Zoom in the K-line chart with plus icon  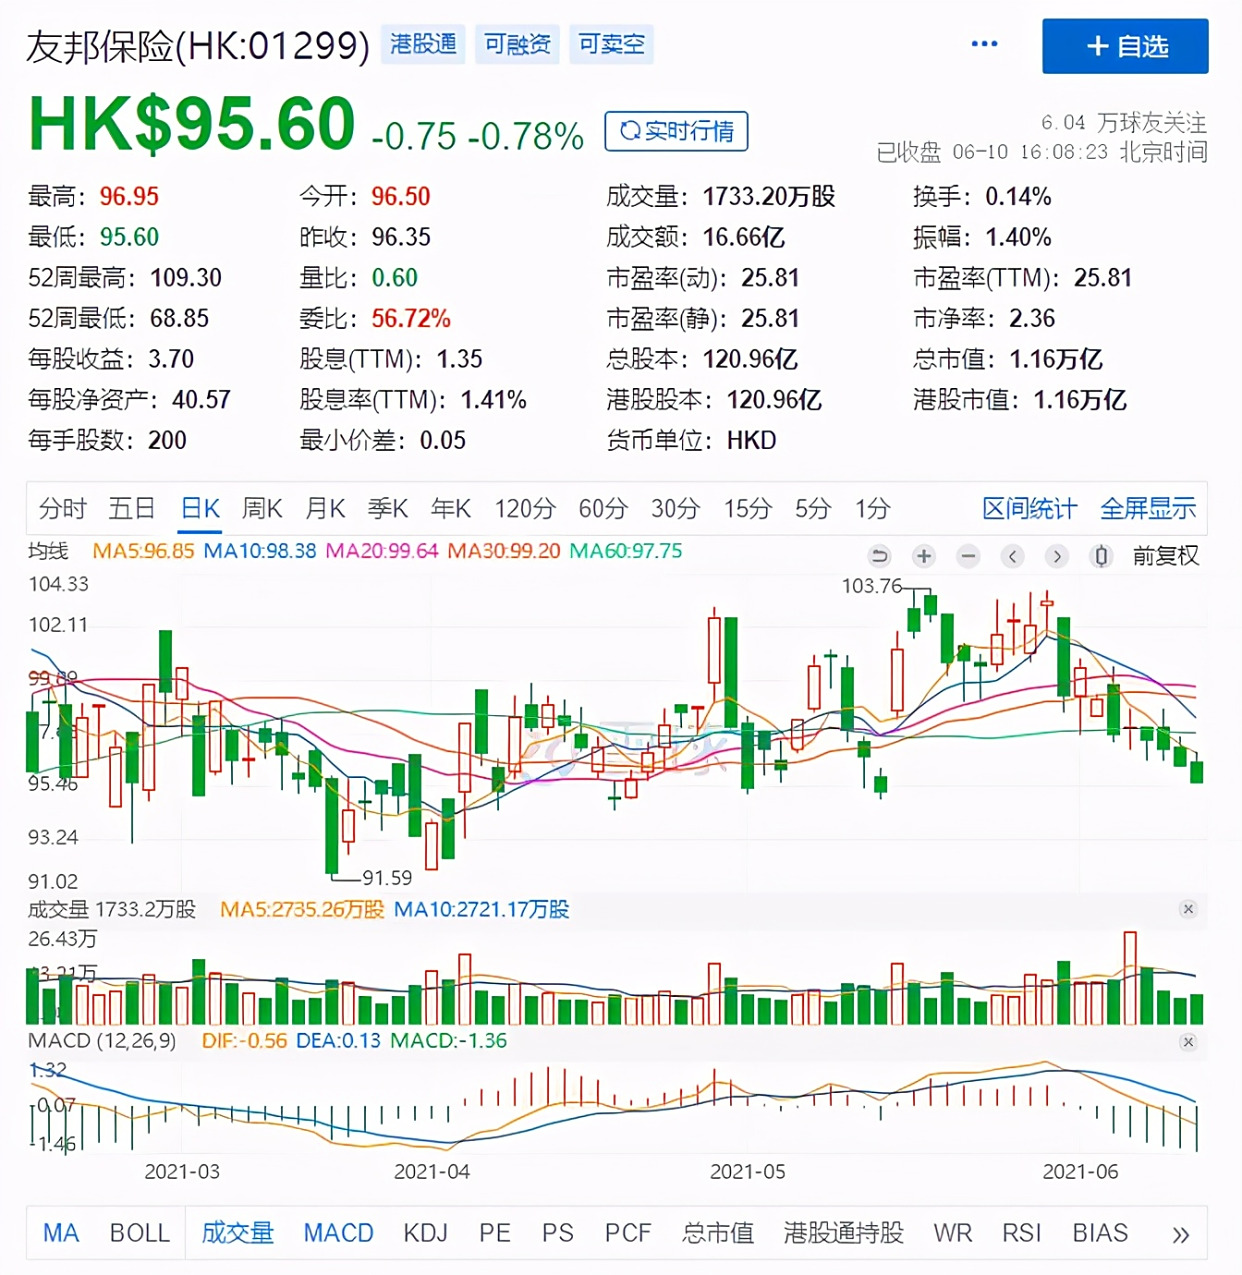pyautogui.click(x=924, y=556)
